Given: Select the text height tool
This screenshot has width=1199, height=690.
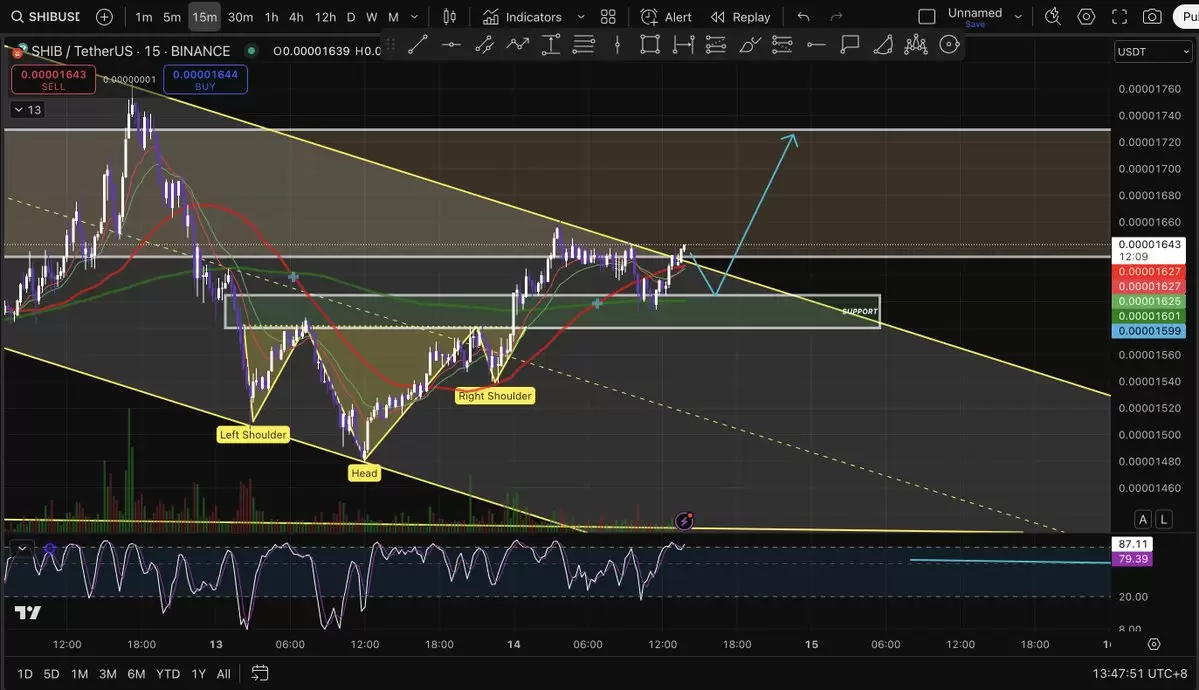Looking at the screenshot, I should click(x=551, y=45).
